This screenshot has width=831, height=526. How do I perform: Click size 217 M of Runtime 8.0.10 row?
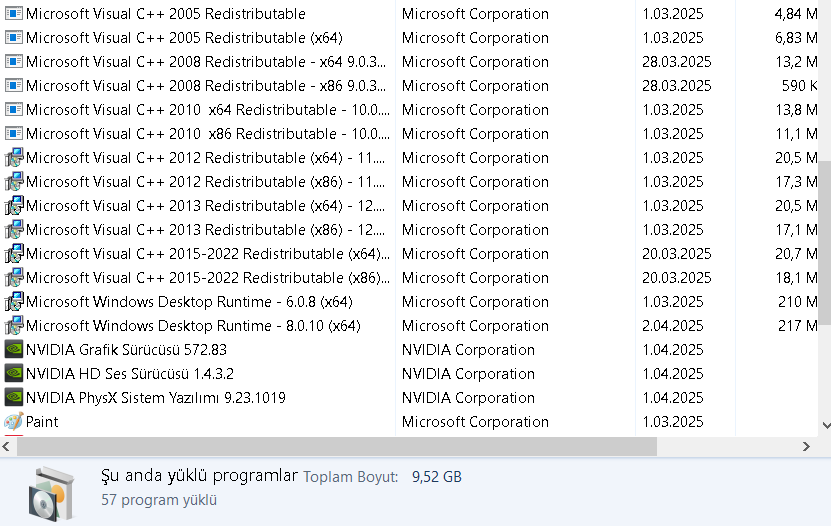coord(798,326)
